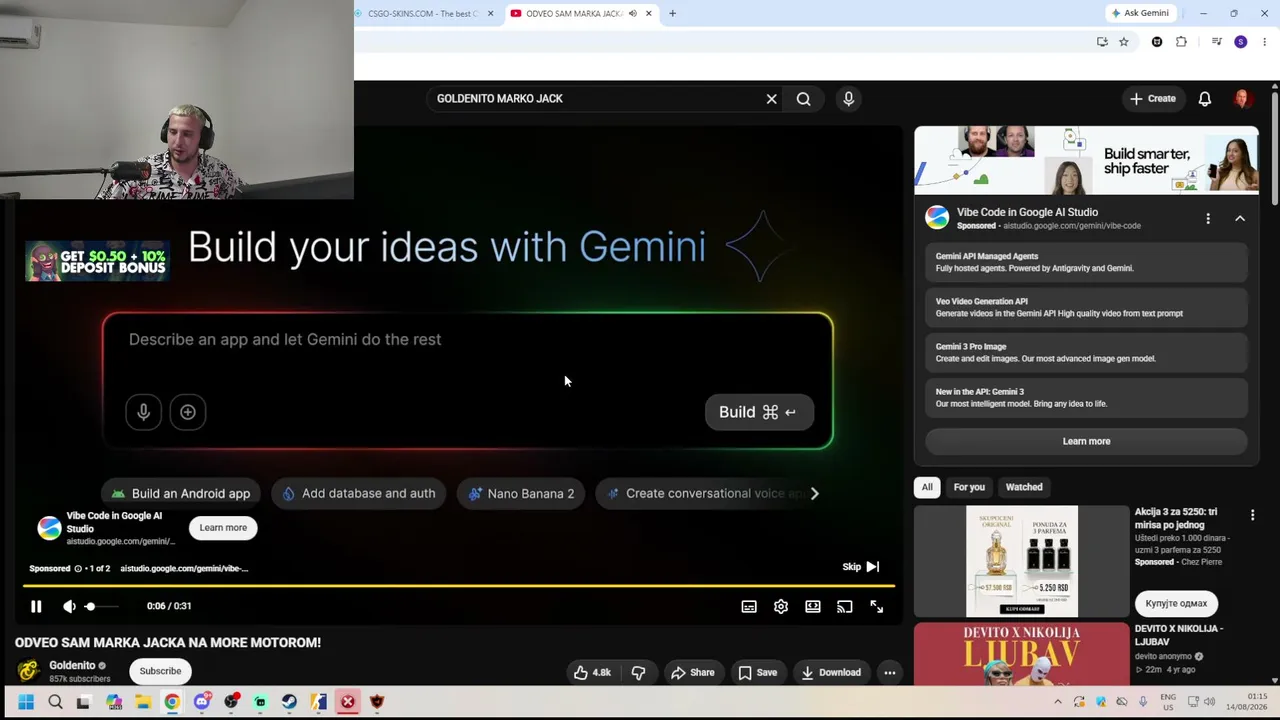Screen dimensions: 1280x720
Task: Open the Gemini 3 Pro Image link
Action: tap(1086, 353)
